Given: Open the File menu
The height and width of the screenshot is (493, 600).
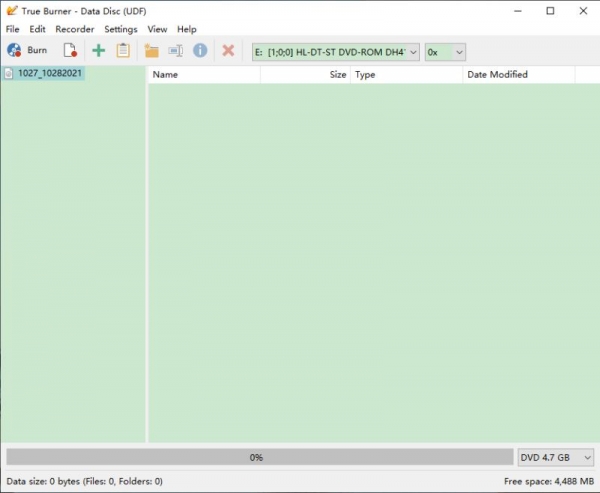Looking at the screenshot, I should tap(13, 29).
